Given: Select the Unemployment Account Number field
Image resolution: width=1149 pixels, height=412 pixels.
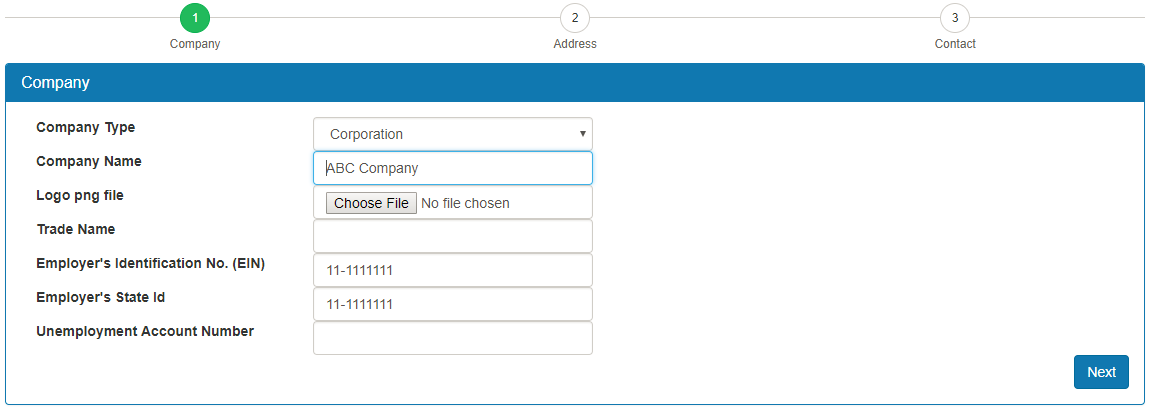Looking at the screenshot, I should (452, 338).
